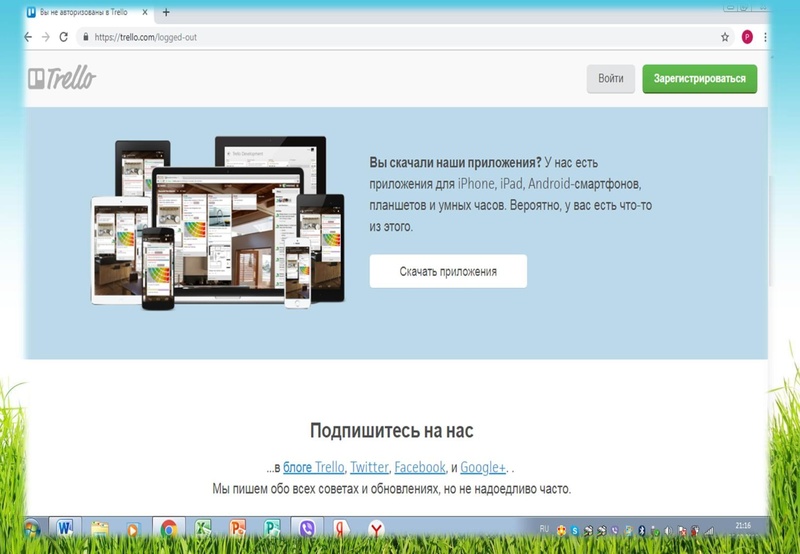Screen dimensions: 800x554
Task: Open the Facebook link
Action: pos(420,467)
